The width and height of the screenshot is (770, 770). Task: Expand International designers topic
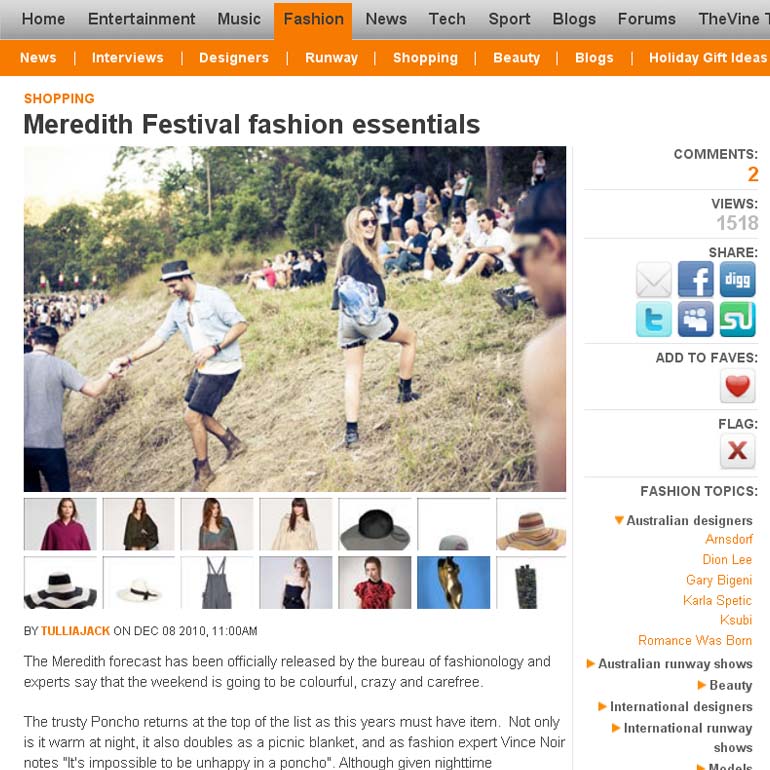pos(675,706)
